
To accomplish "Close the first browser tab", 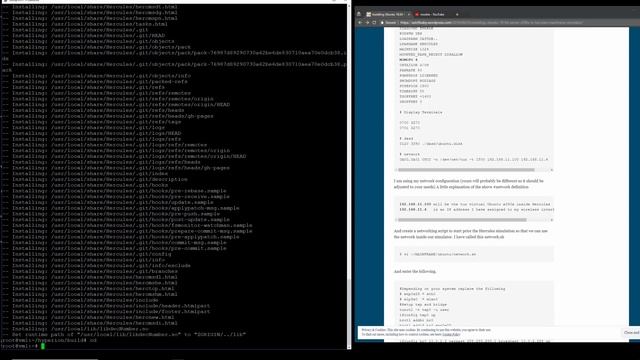I will tap(409, 14).
